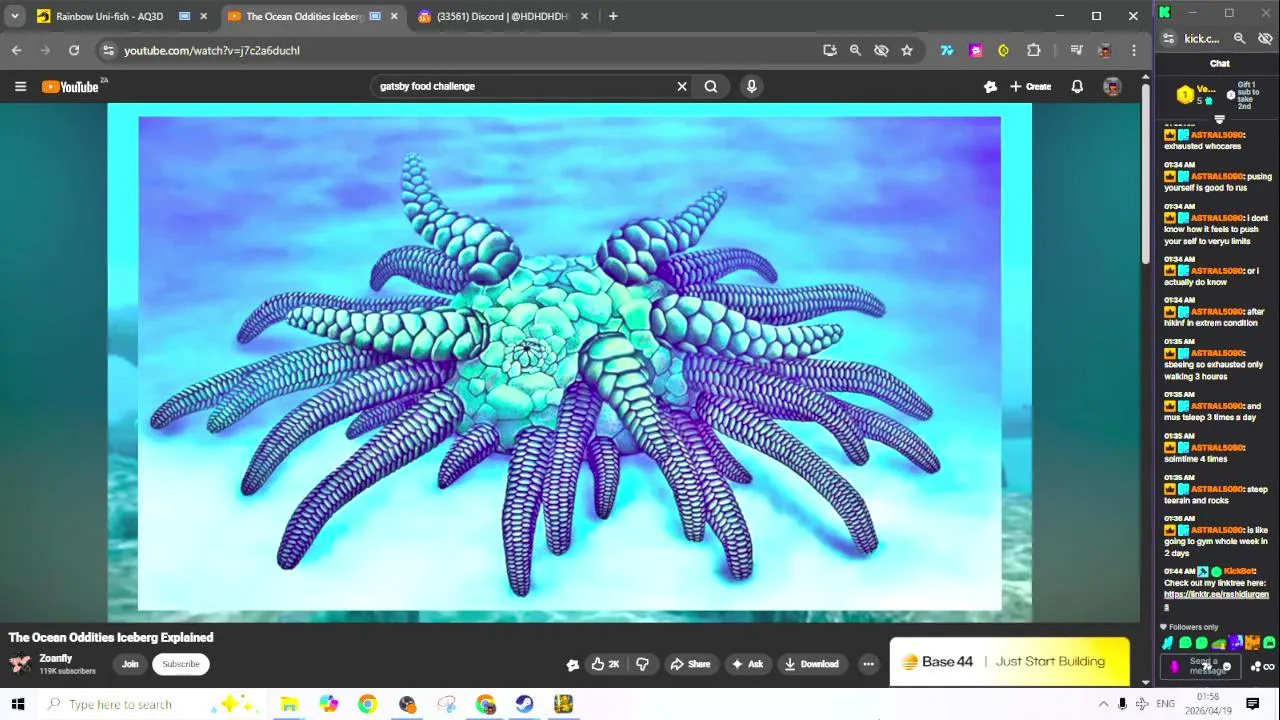Open the YouTube guide hamburger menu
The height and width of the screenshot is (720, 1280).
(x=20, y=86)
